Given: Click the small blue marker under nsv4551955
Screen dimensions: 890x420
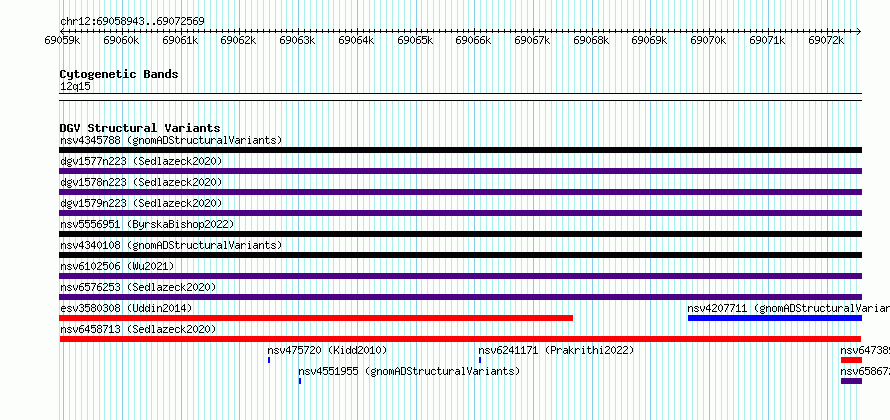Looking at the screenshot, I should [300, 381].
